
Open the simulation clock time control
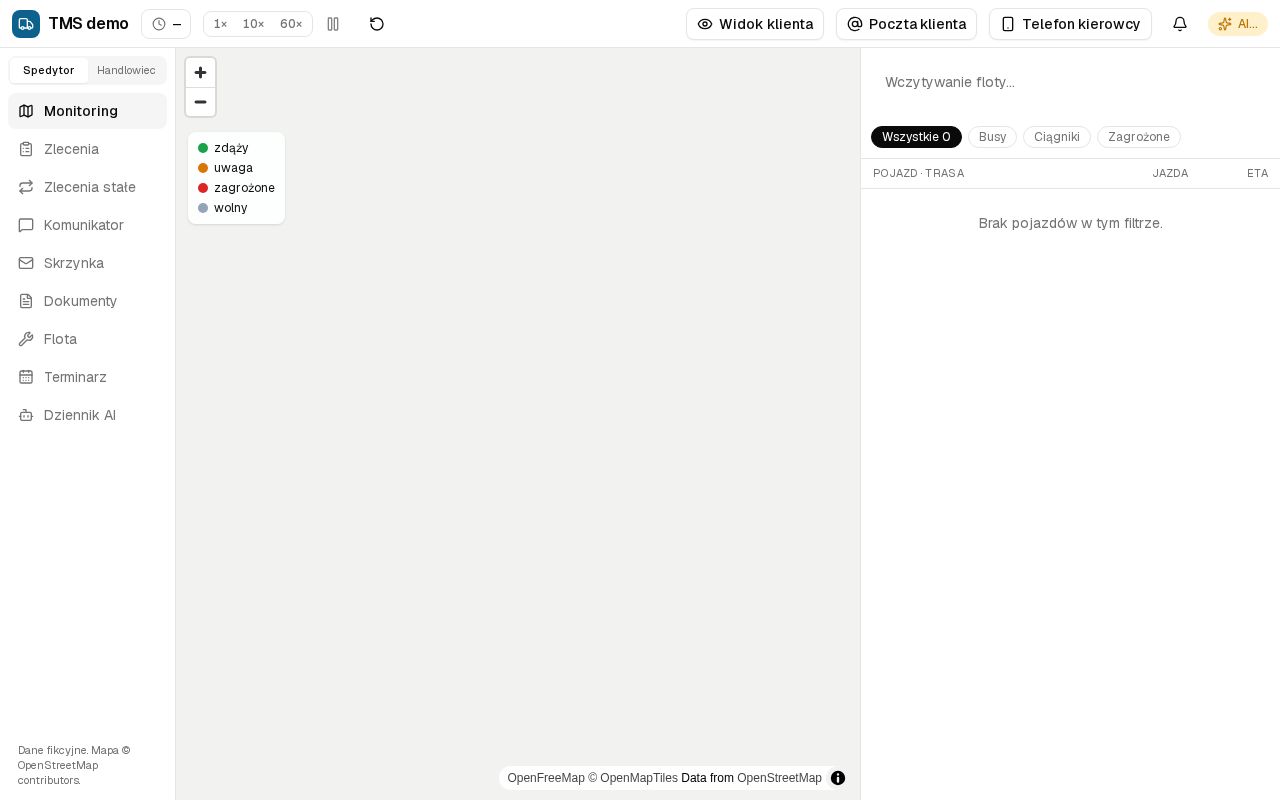(166, 24)
